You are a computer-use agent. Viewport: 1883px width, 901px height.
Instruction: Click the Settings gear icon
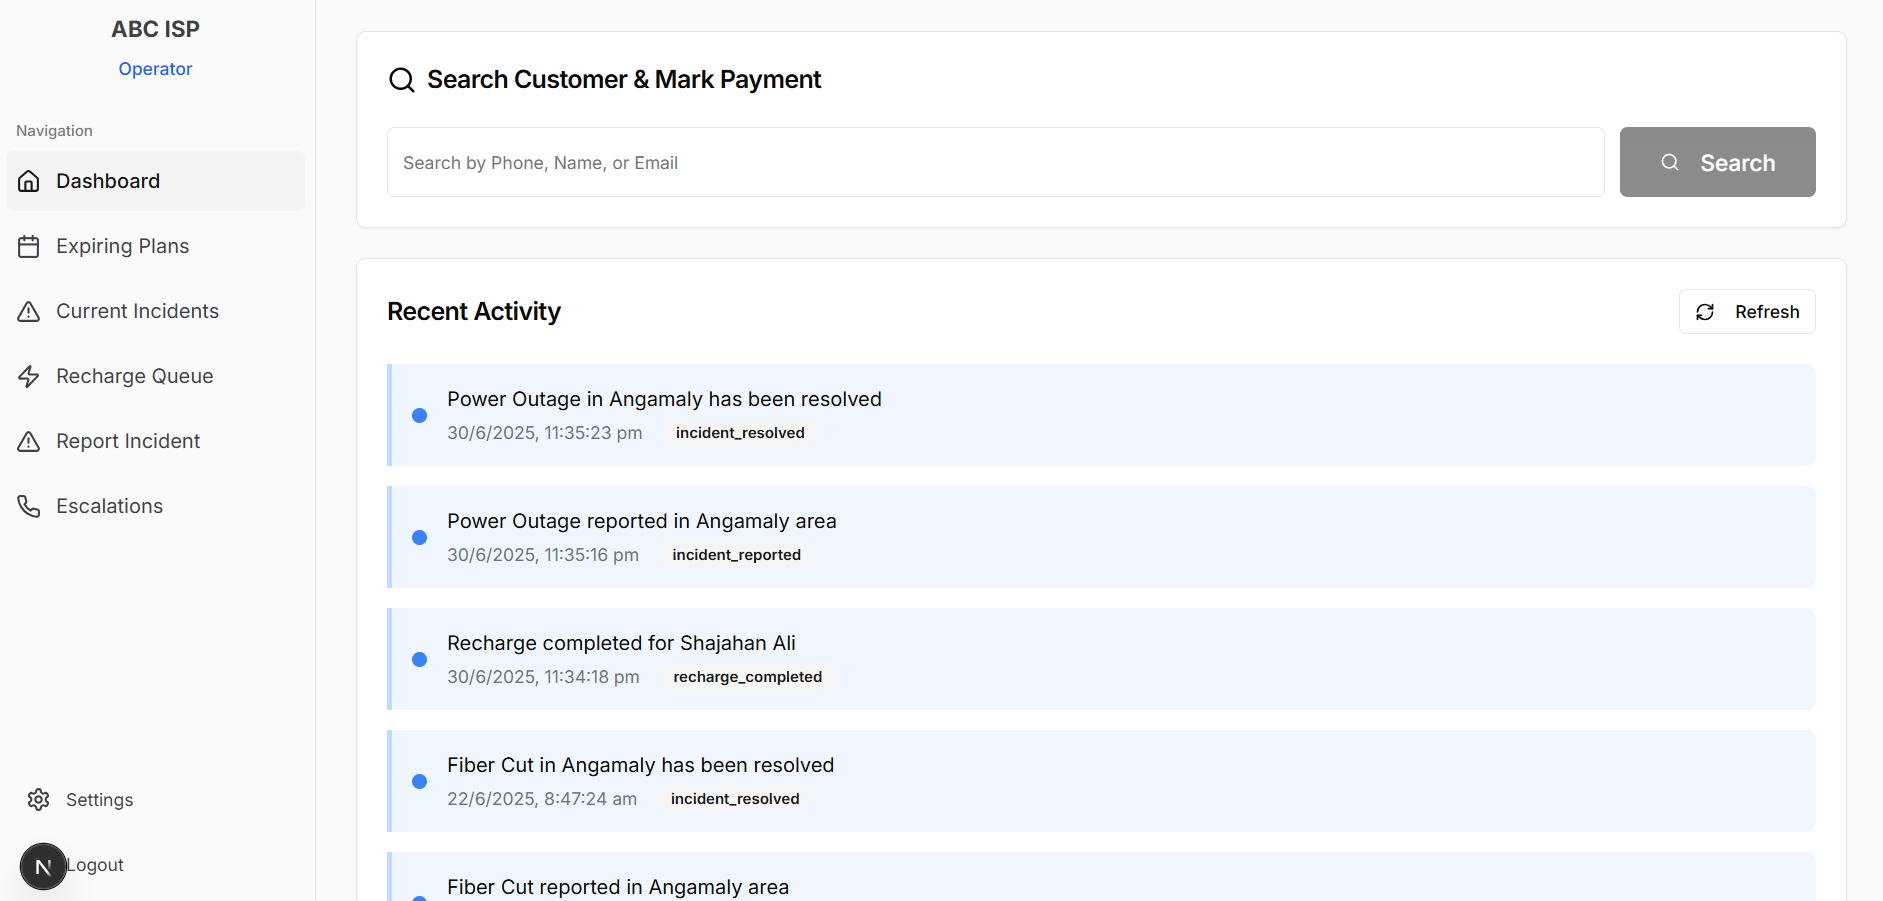(39, 799)
